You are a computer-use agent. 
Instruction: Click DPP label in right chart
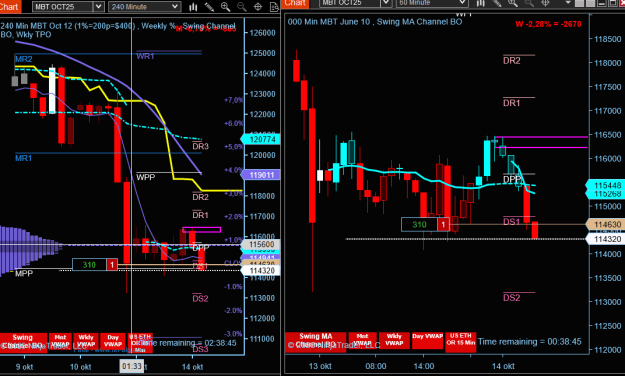512,179
